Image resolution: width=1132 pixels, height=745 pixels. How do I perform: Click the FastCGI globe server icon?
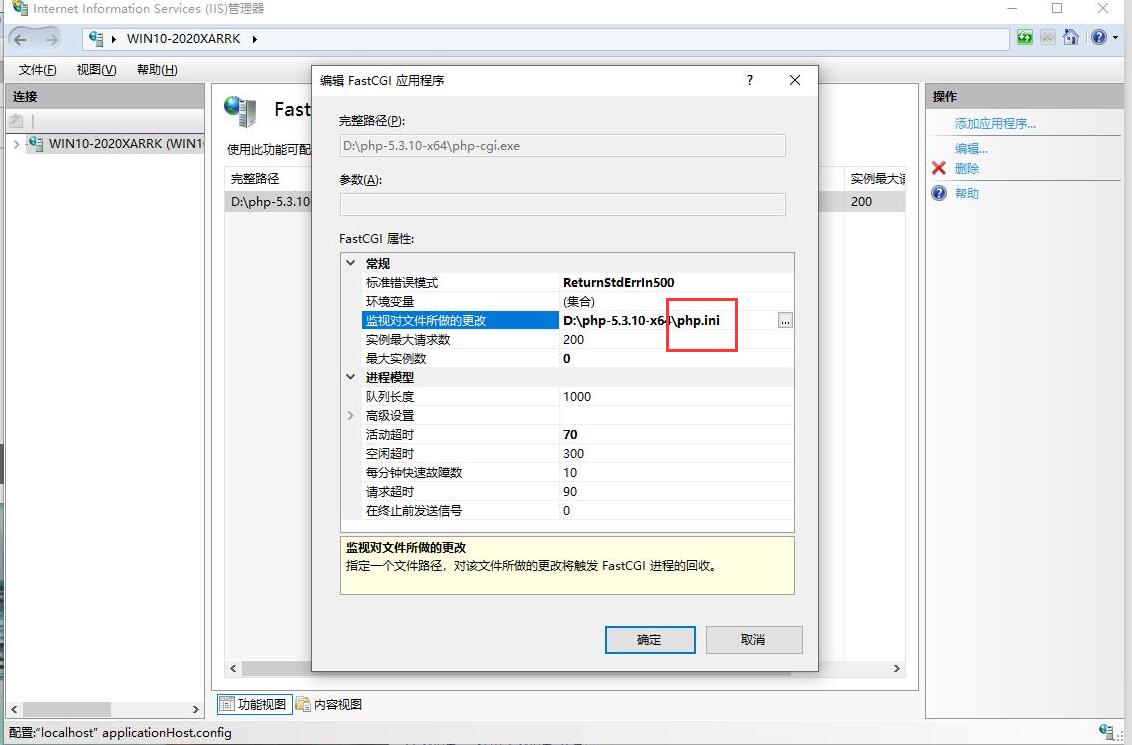point(240,110)
